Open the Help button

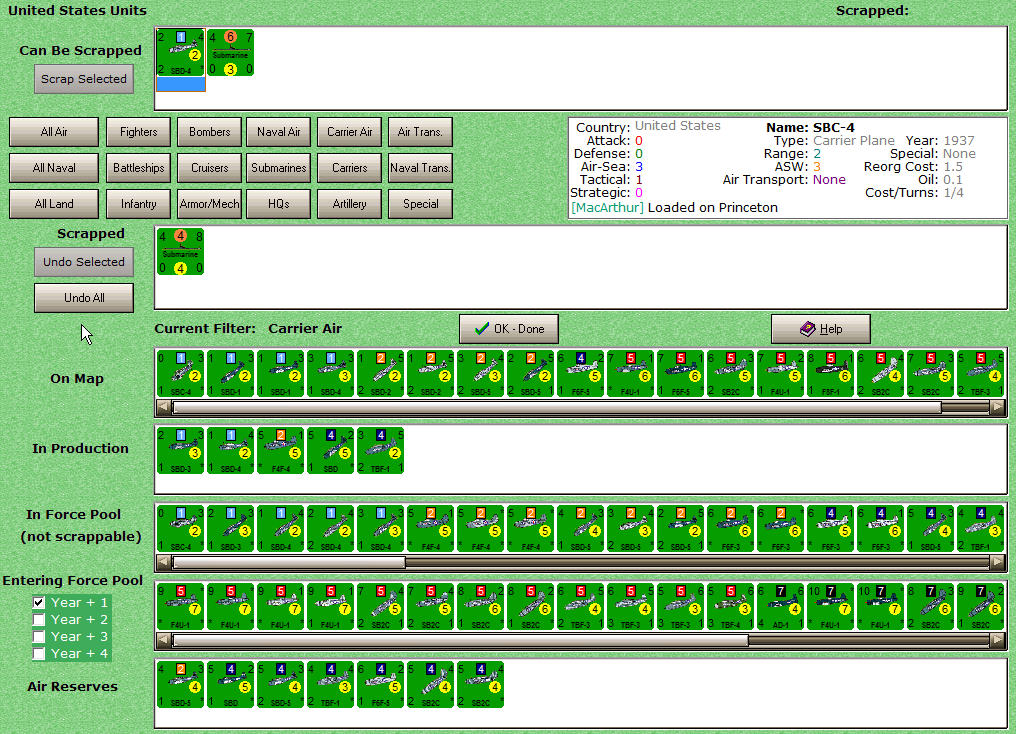[820, 329]
